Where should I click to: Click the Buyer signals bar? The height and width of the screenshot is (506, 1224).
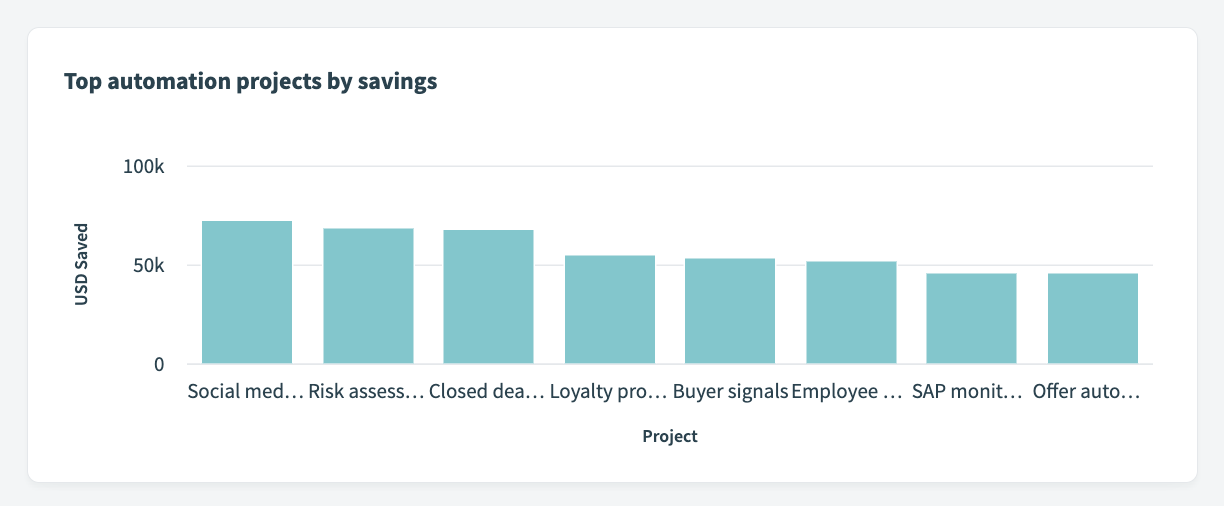(x=730, y=311)
